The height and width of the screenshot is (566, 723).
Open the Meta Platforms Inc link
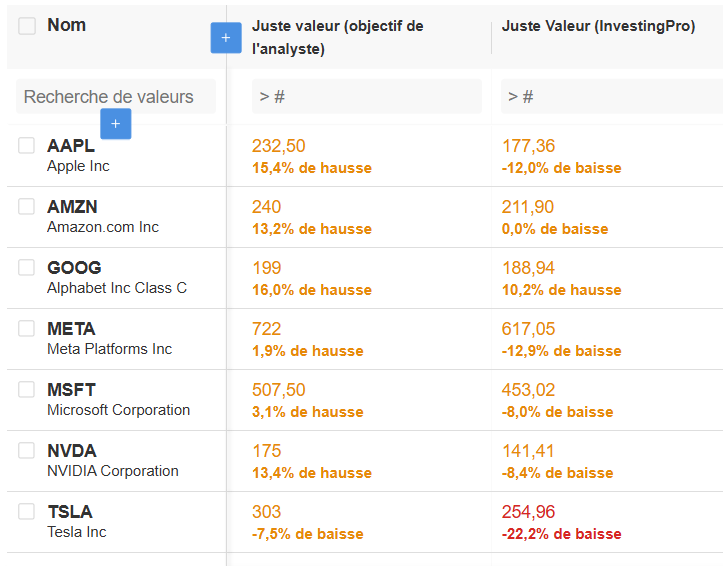109,349
